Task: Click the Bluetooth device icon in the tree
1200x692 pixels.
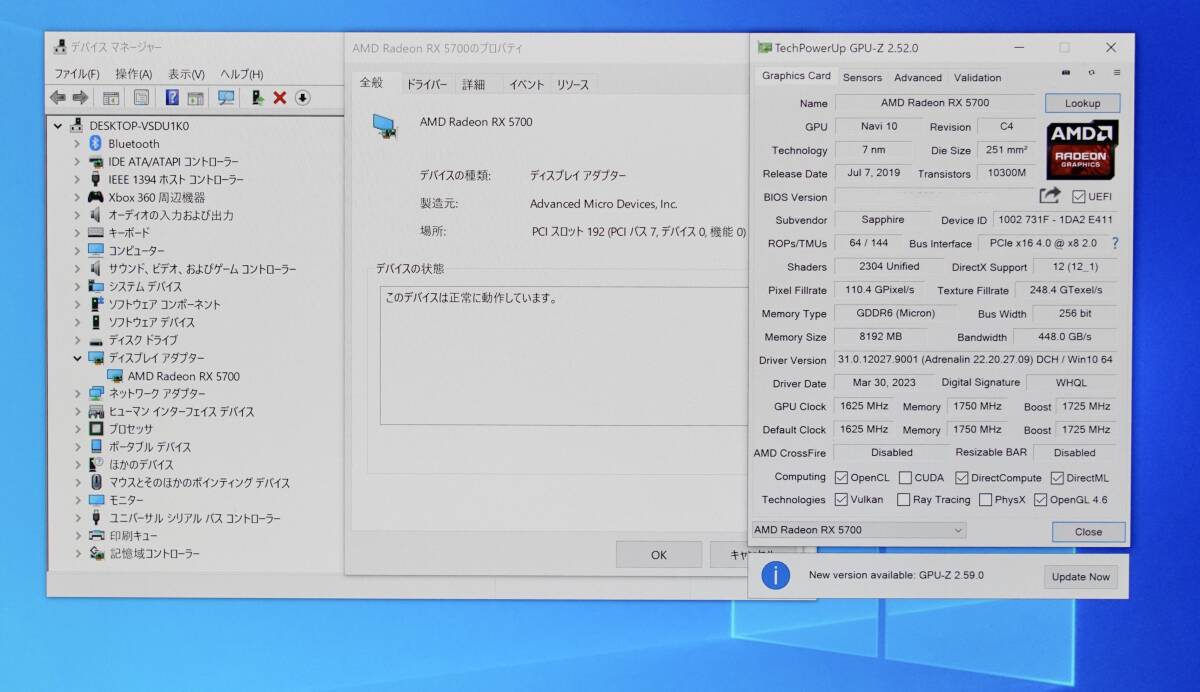Action: [x=97, y=143]
